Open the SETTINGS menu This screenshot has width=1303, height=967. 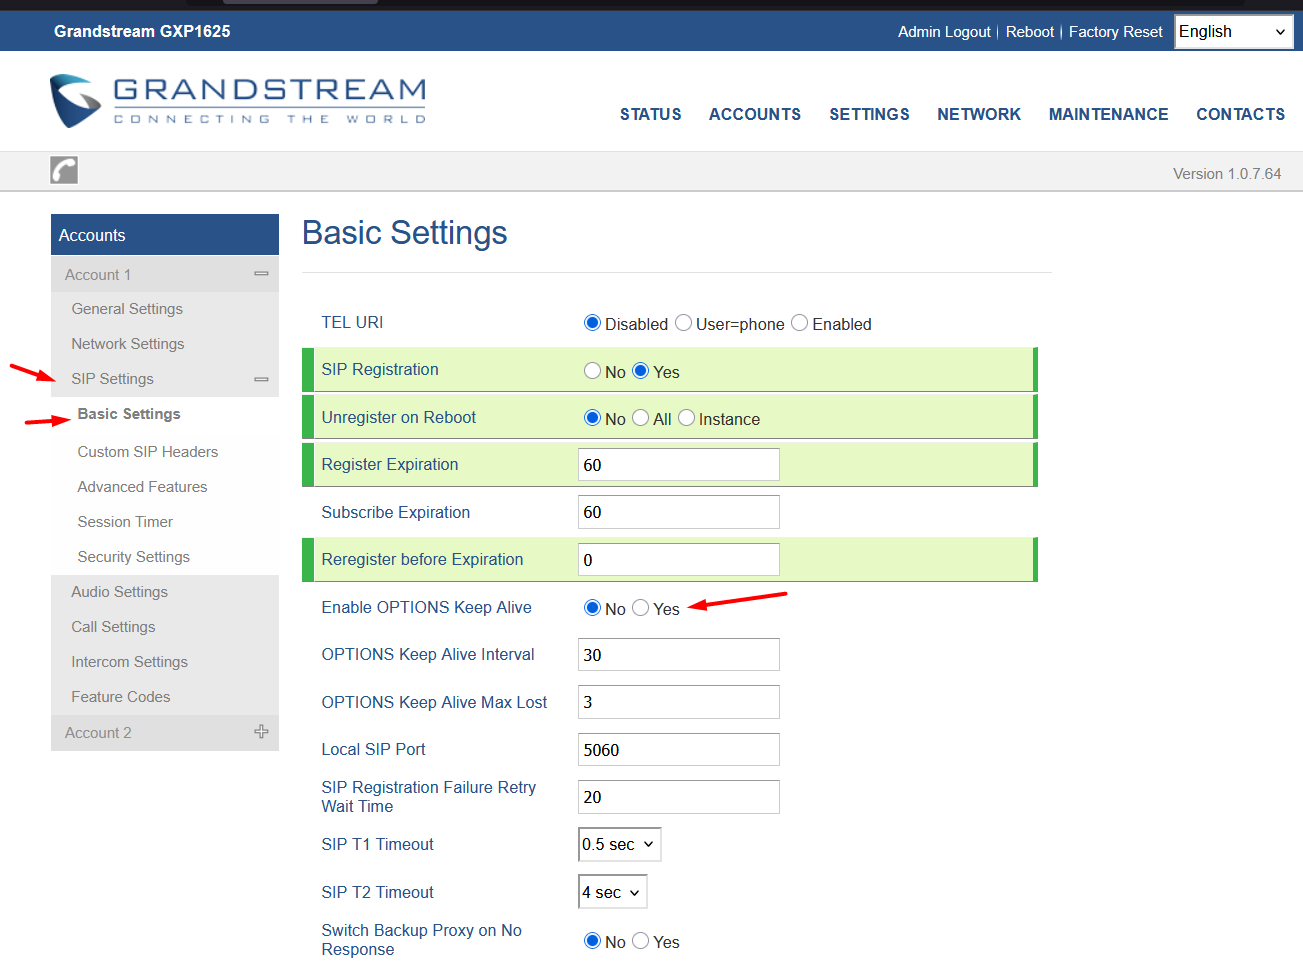(869, 114)
